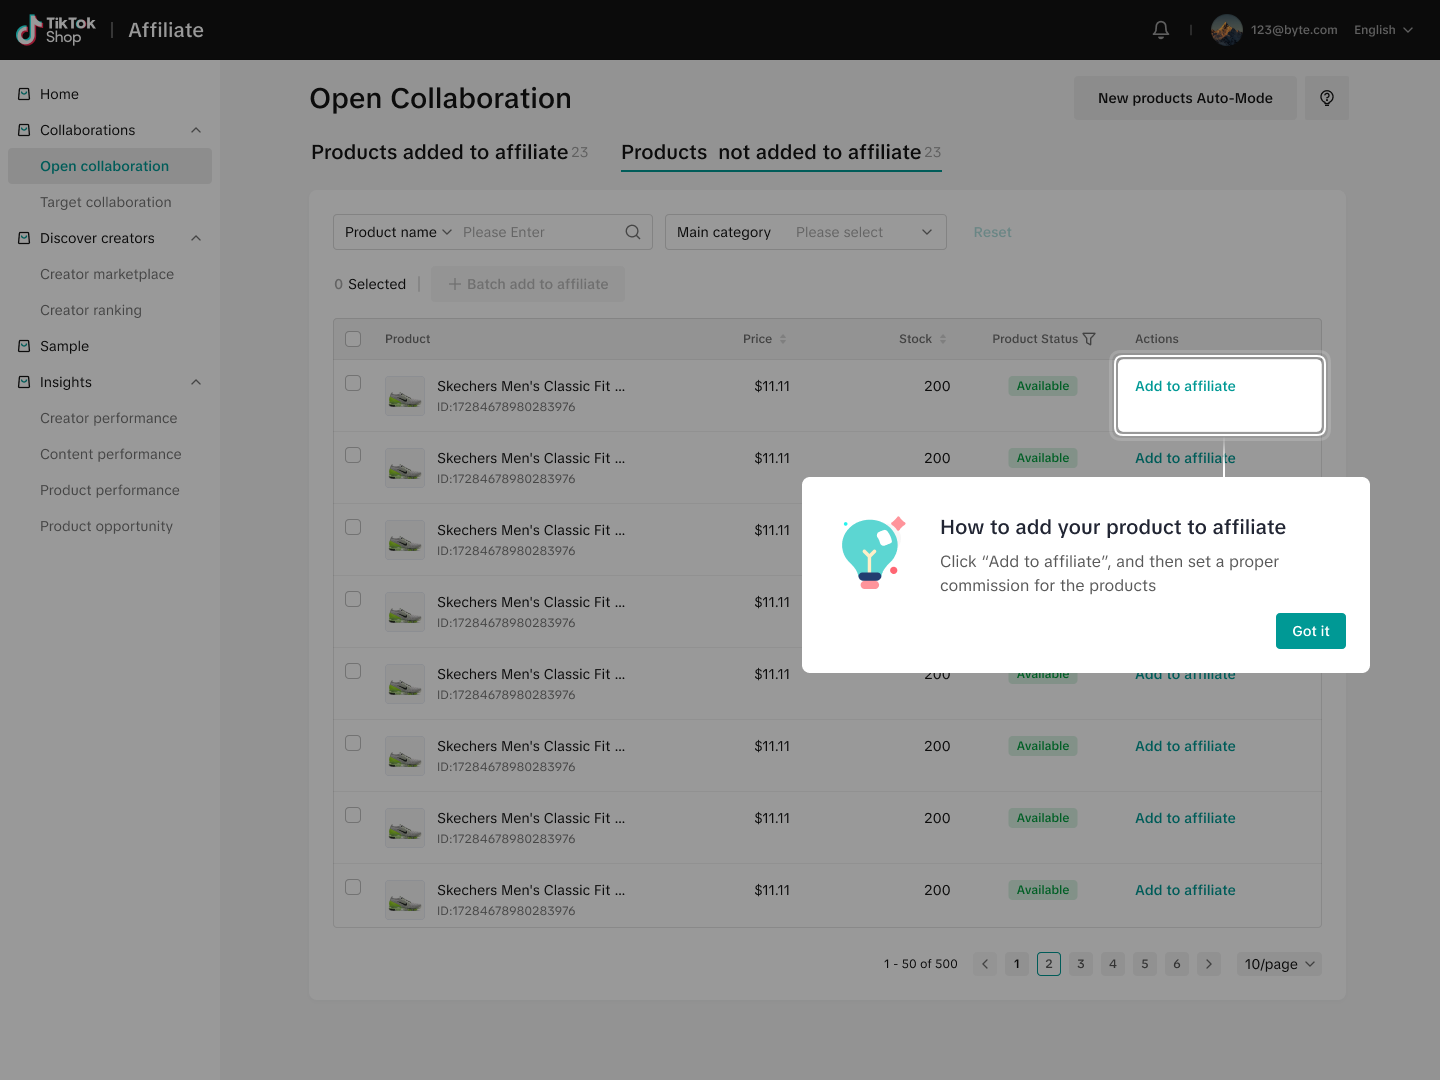Click the Sample icon in the sidebar
Image resolution: width=1440 pixels, height=1080 pixels.
tap(24, 346)
